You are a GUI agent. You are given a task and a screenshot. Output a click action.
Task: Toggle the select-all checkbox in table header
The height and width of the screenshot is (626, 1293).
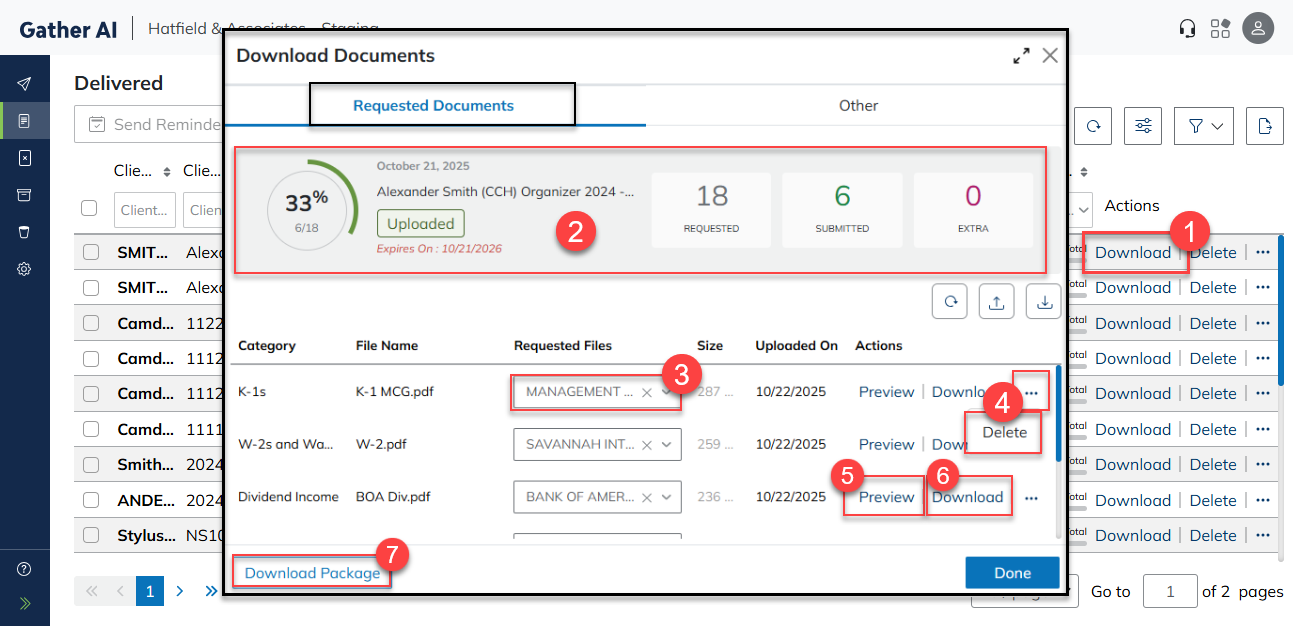coord(89,208)
